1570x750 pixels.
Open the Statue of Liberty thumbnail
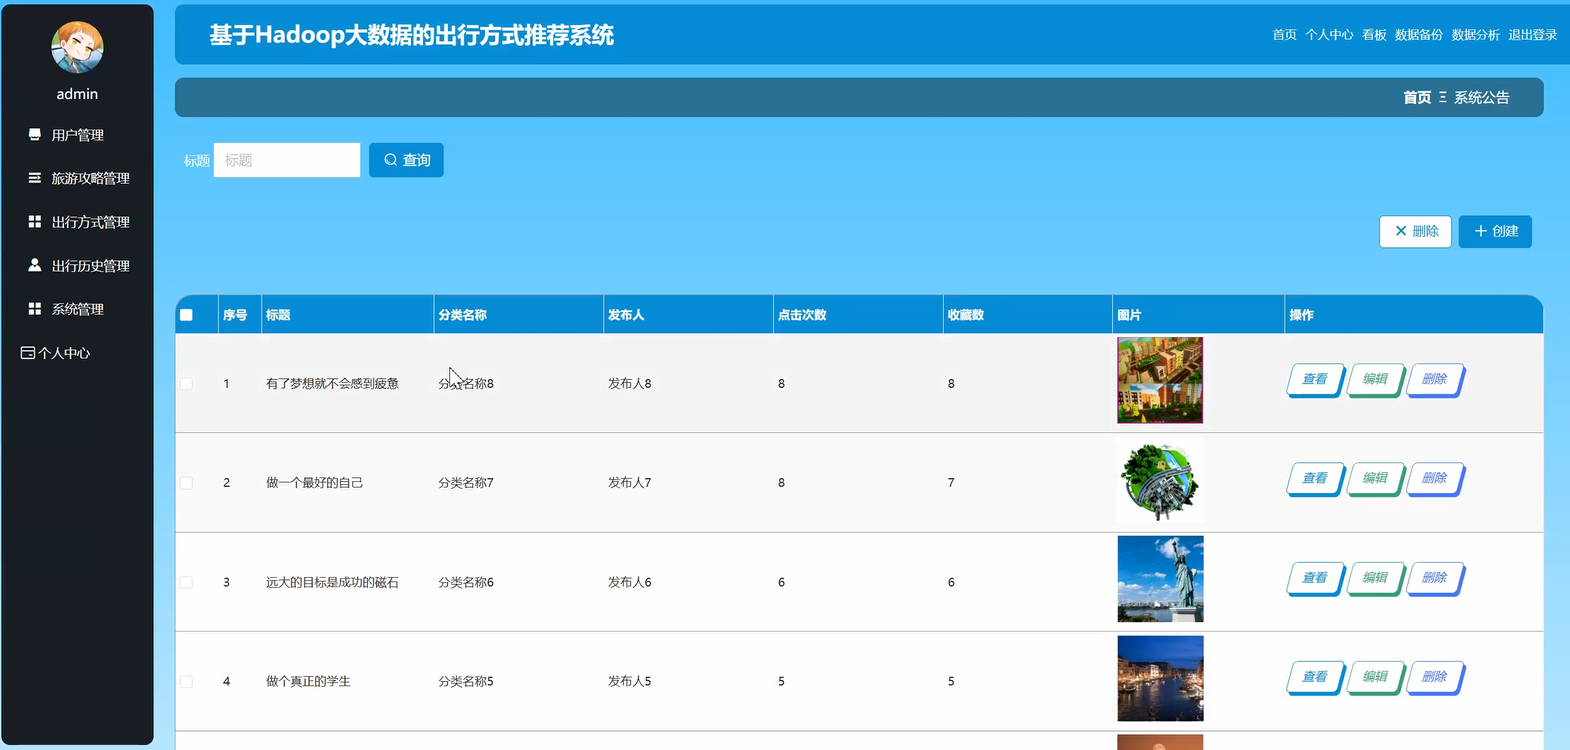point(1160,579)
